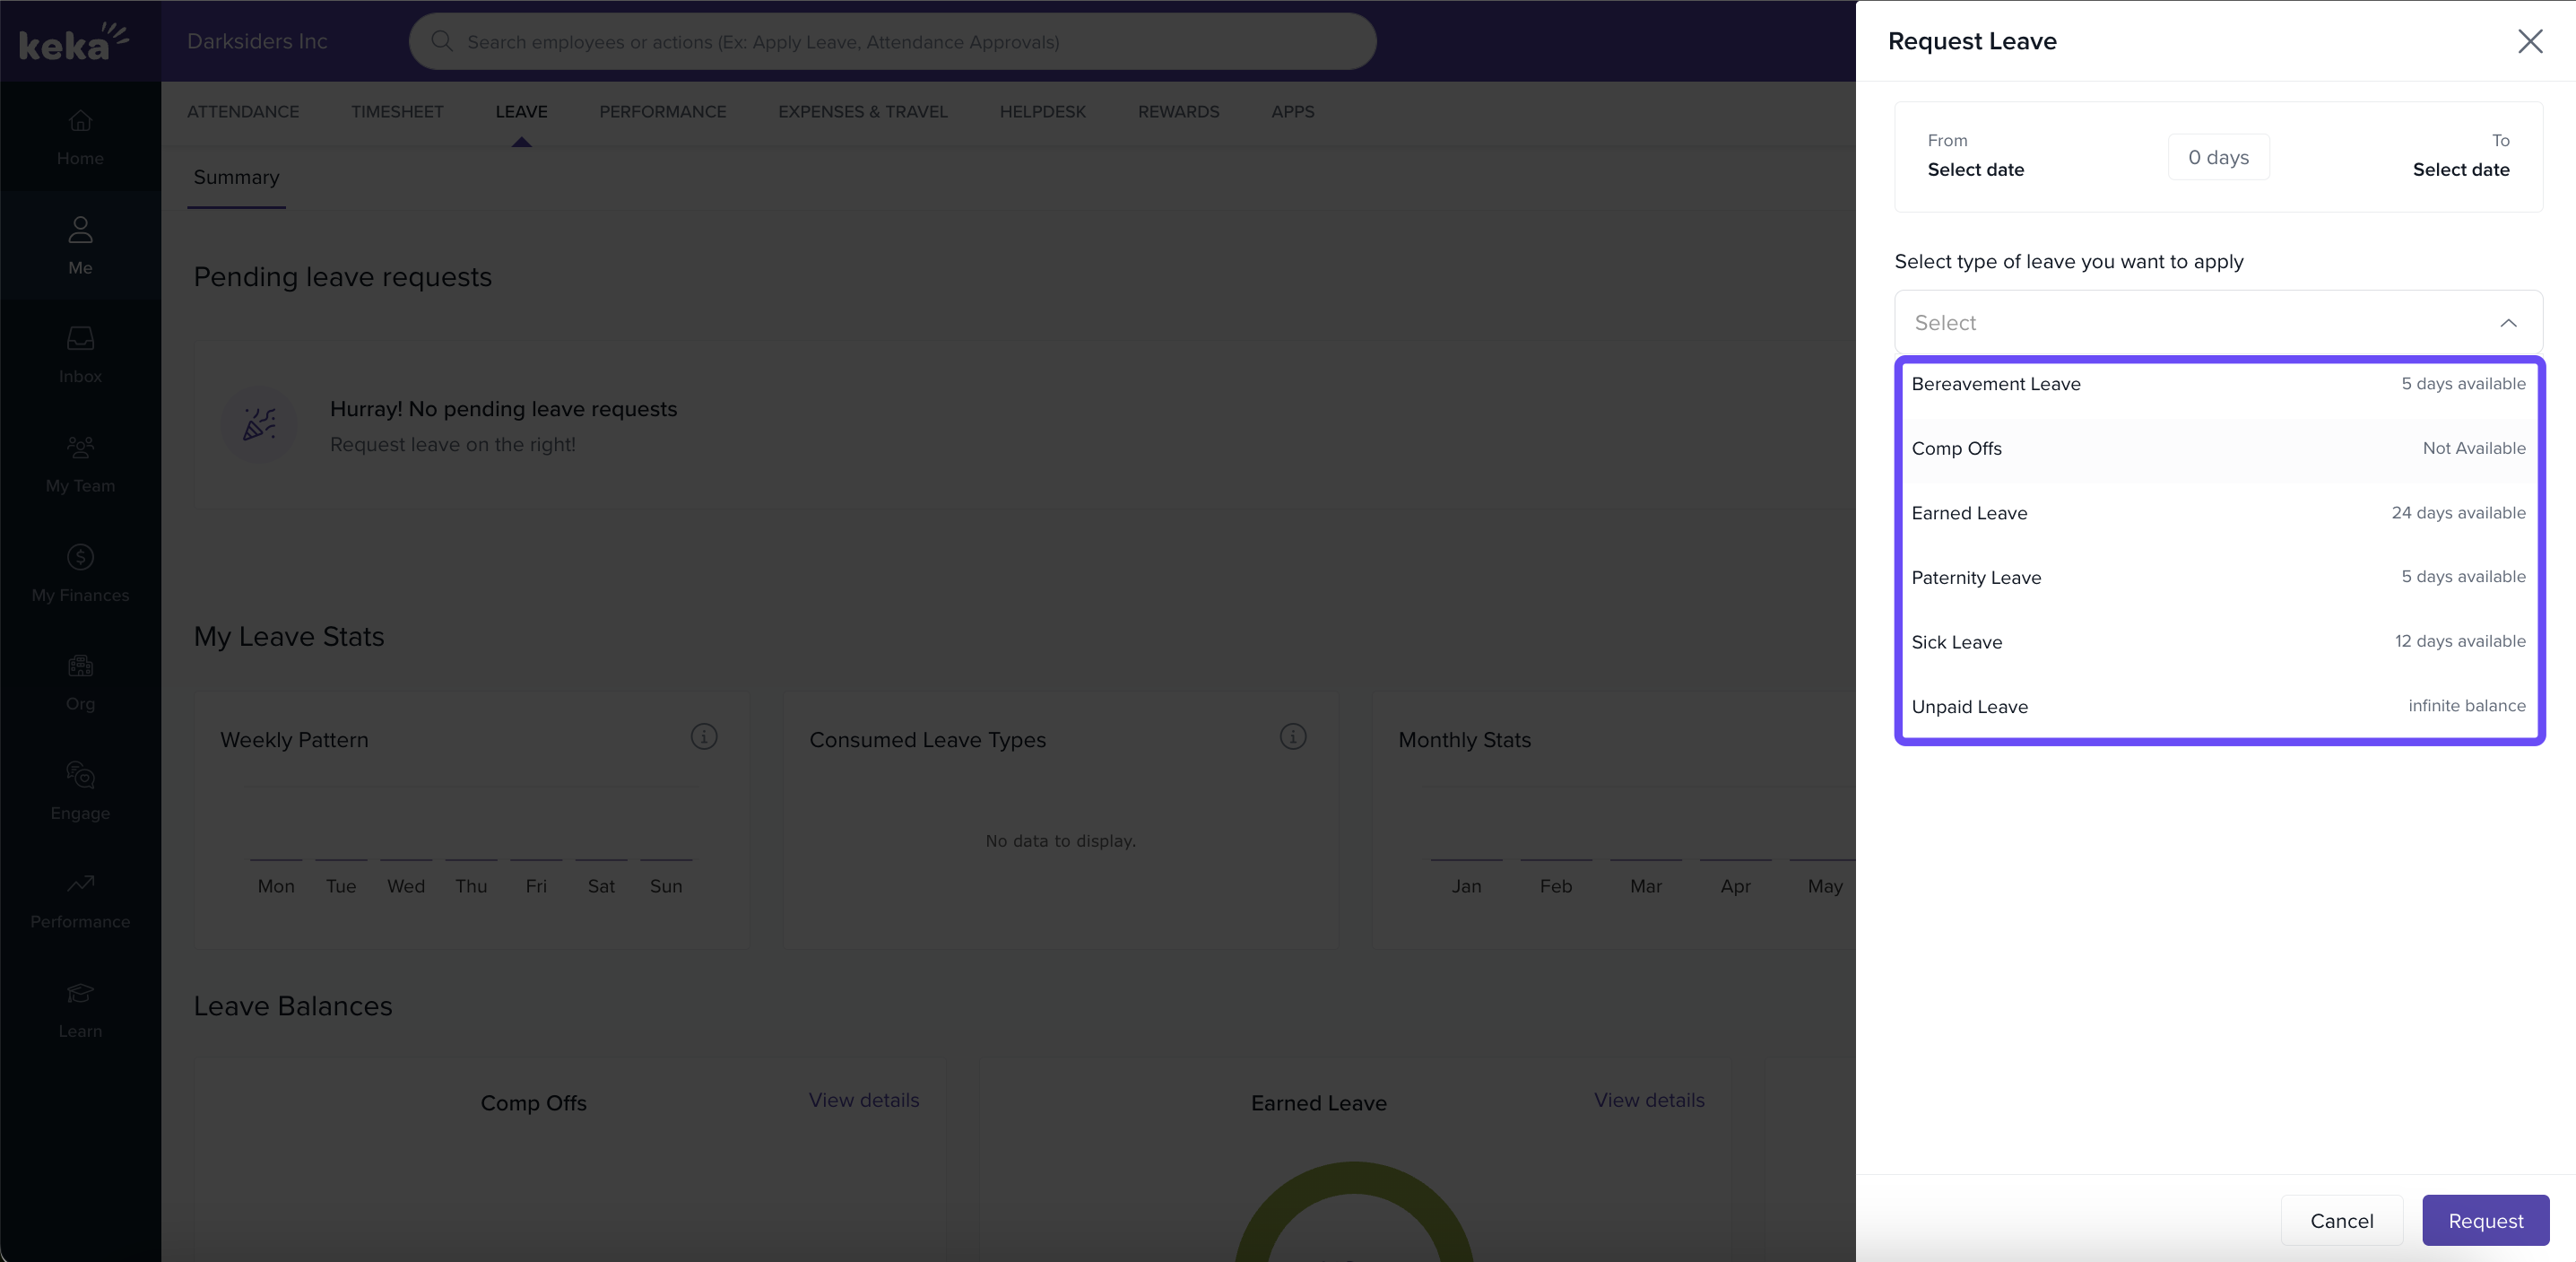Open My Finances dollar icon
The image size is (2576, 1262).
pyautogui.click(x=80, y=557)
